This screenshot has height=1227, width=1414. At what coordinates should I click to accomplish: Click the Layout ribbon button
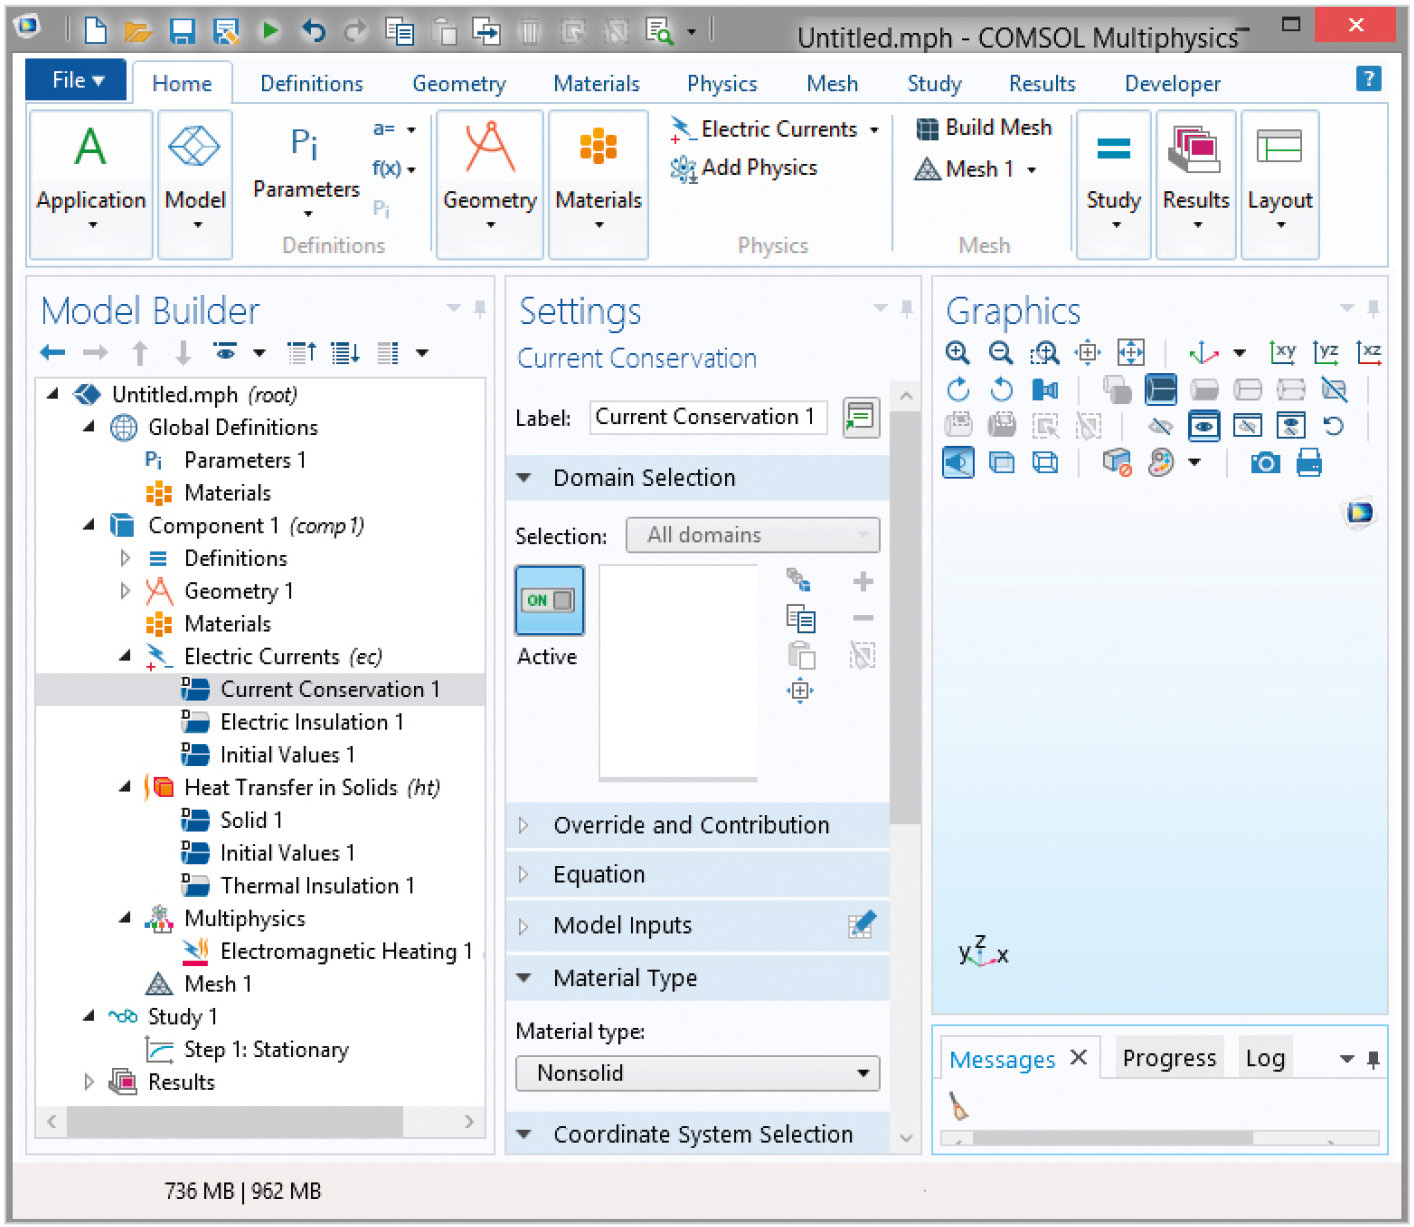point(1280,184)
